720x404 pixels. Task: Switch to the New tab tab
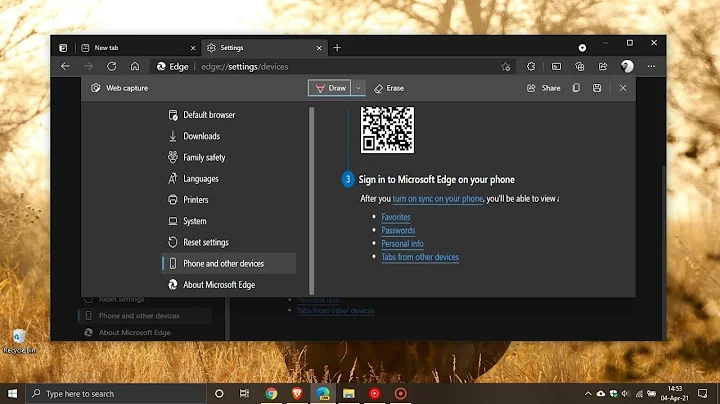coord(139,48)
